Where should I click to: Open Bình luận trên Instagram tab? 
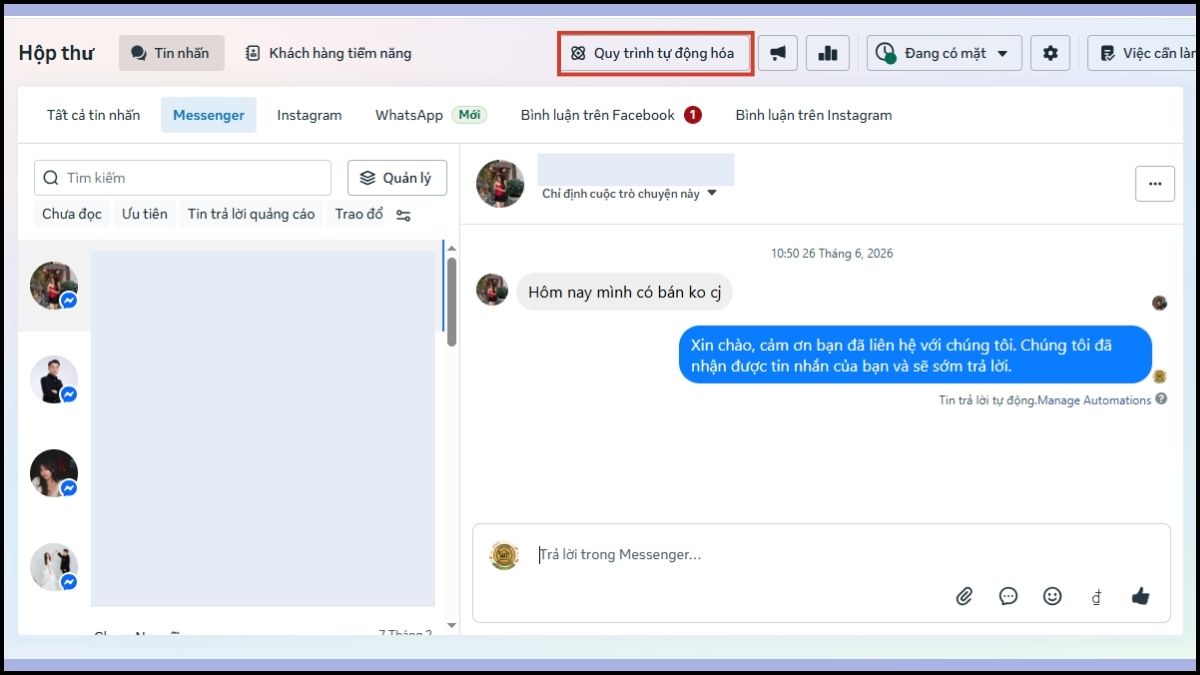tap(813, 115)
